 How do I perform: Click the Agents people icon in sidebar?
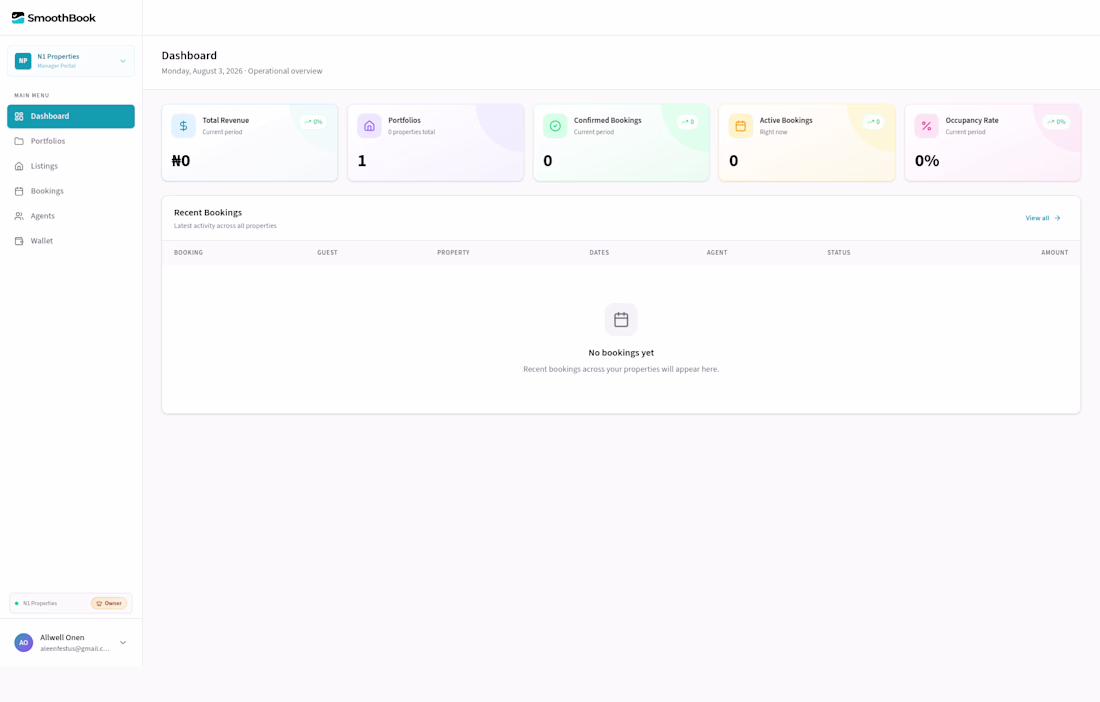click(19, 216)
